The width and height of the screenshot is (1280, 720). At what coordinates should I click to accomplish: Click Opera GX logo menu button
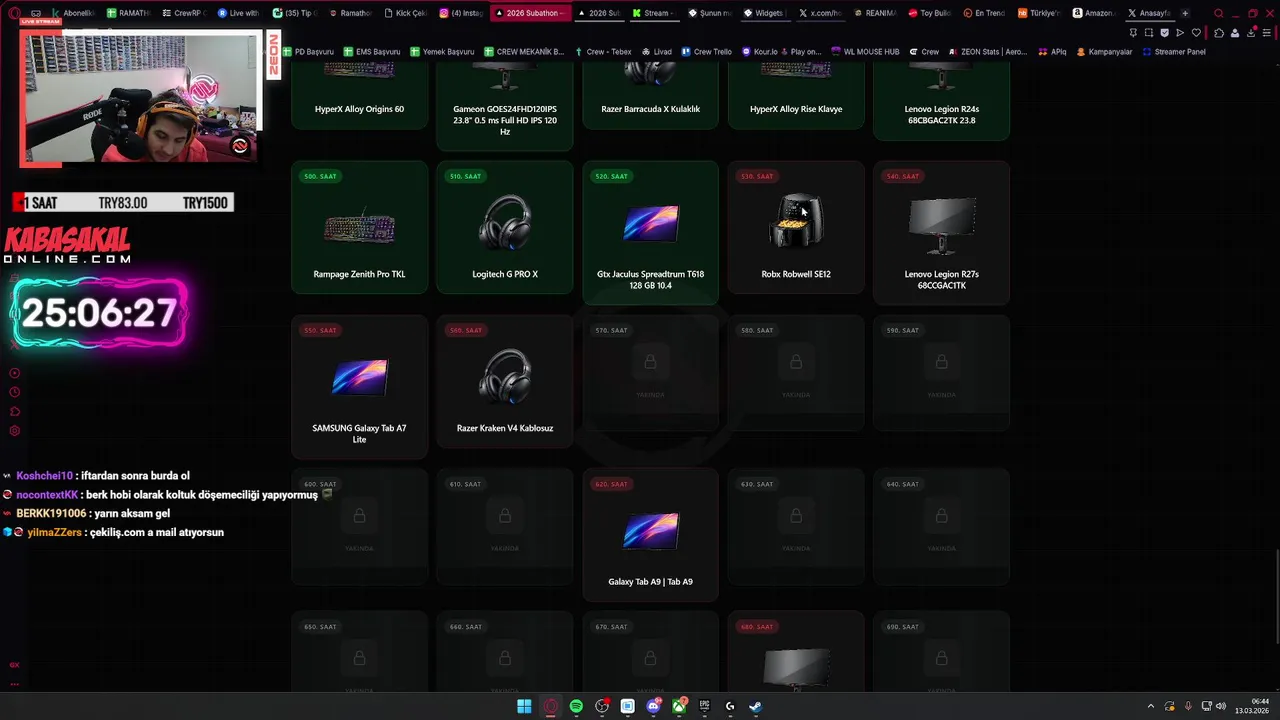pos(14,13)
